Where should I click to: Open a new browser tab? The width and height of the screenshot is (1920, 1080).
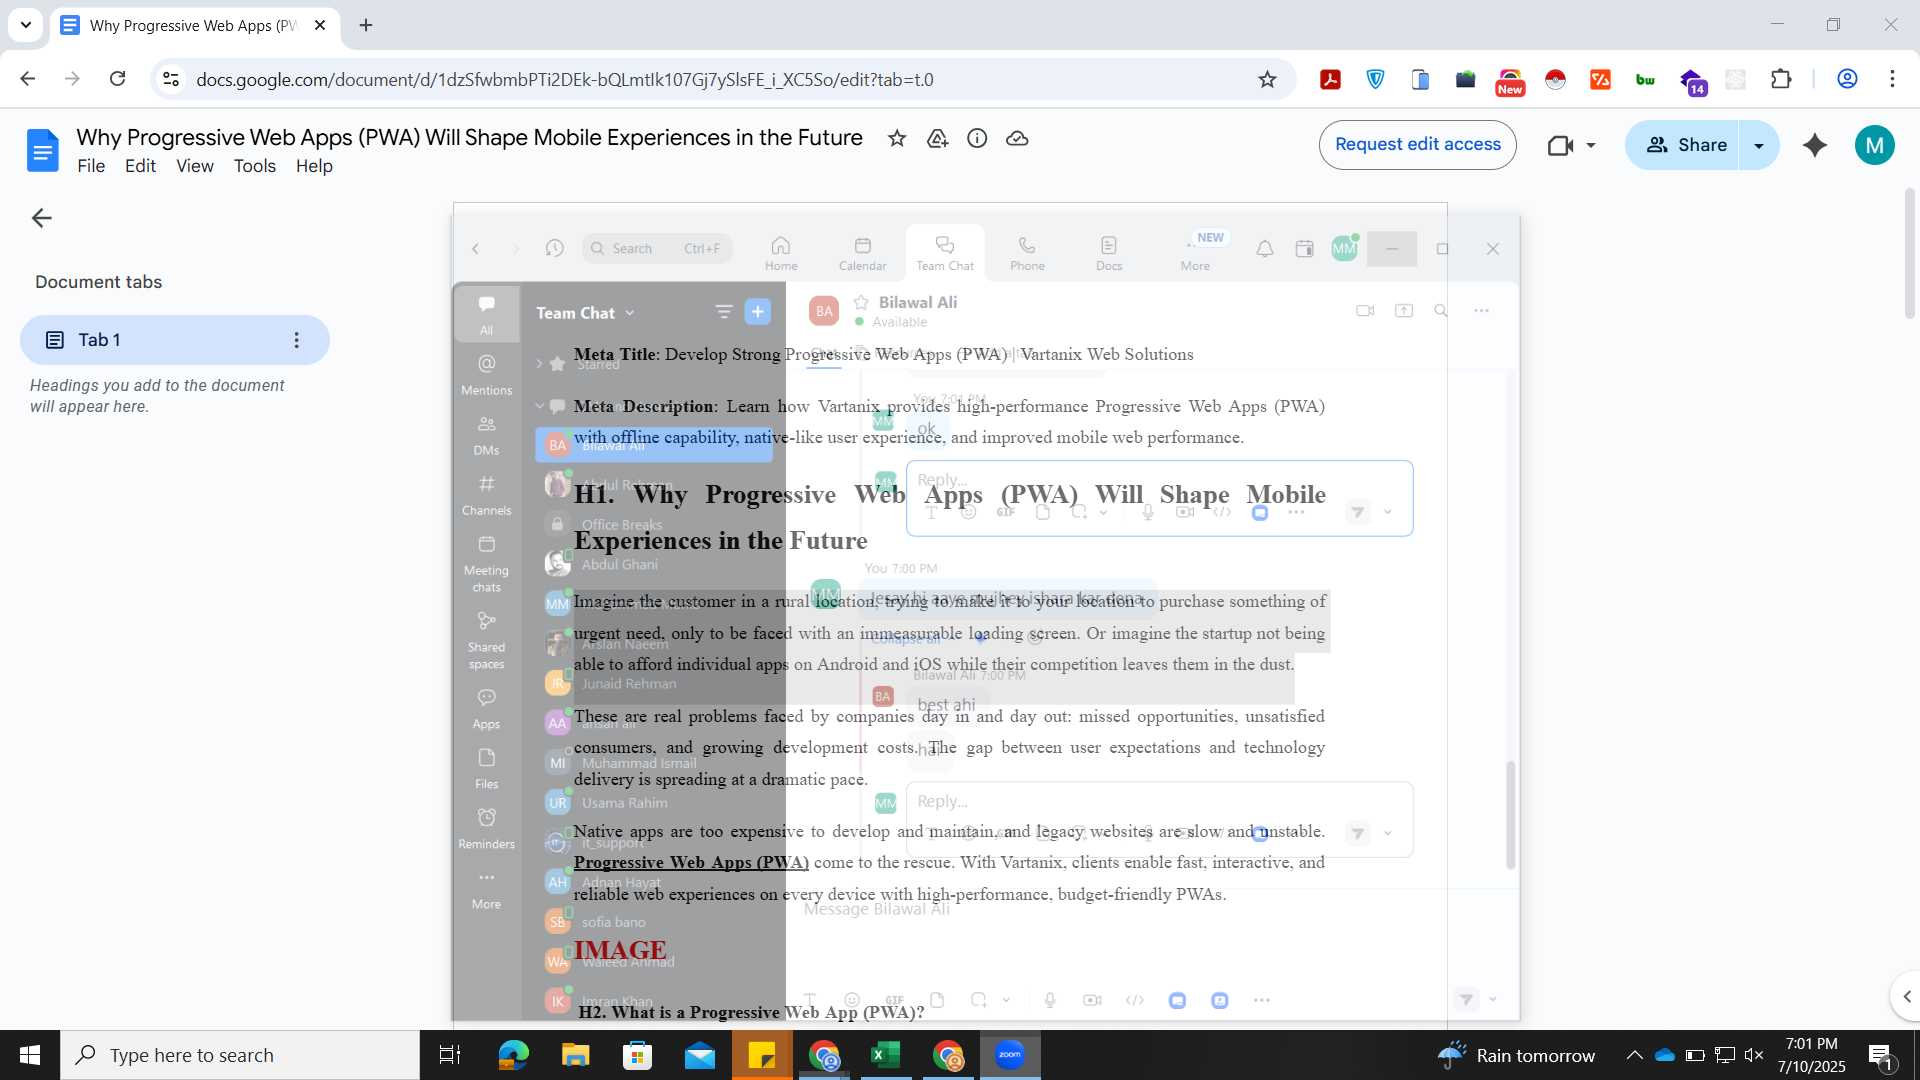(366, 25)
